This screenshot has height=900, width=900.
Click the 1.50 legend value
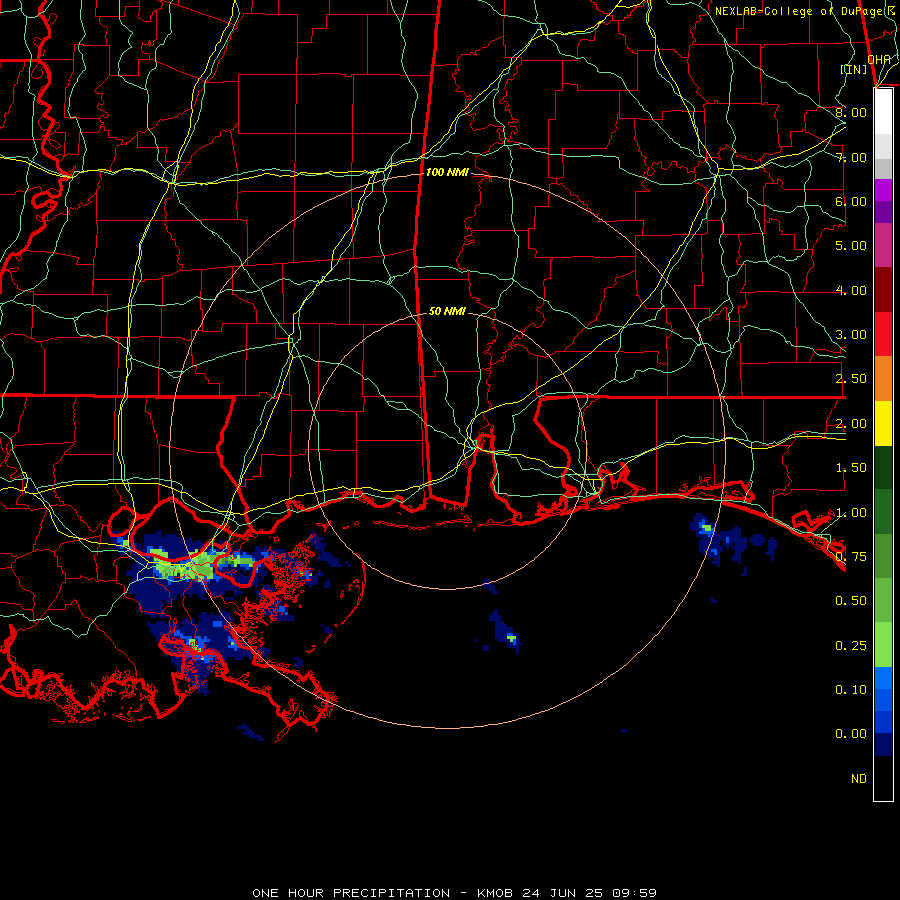click(851, 468)
